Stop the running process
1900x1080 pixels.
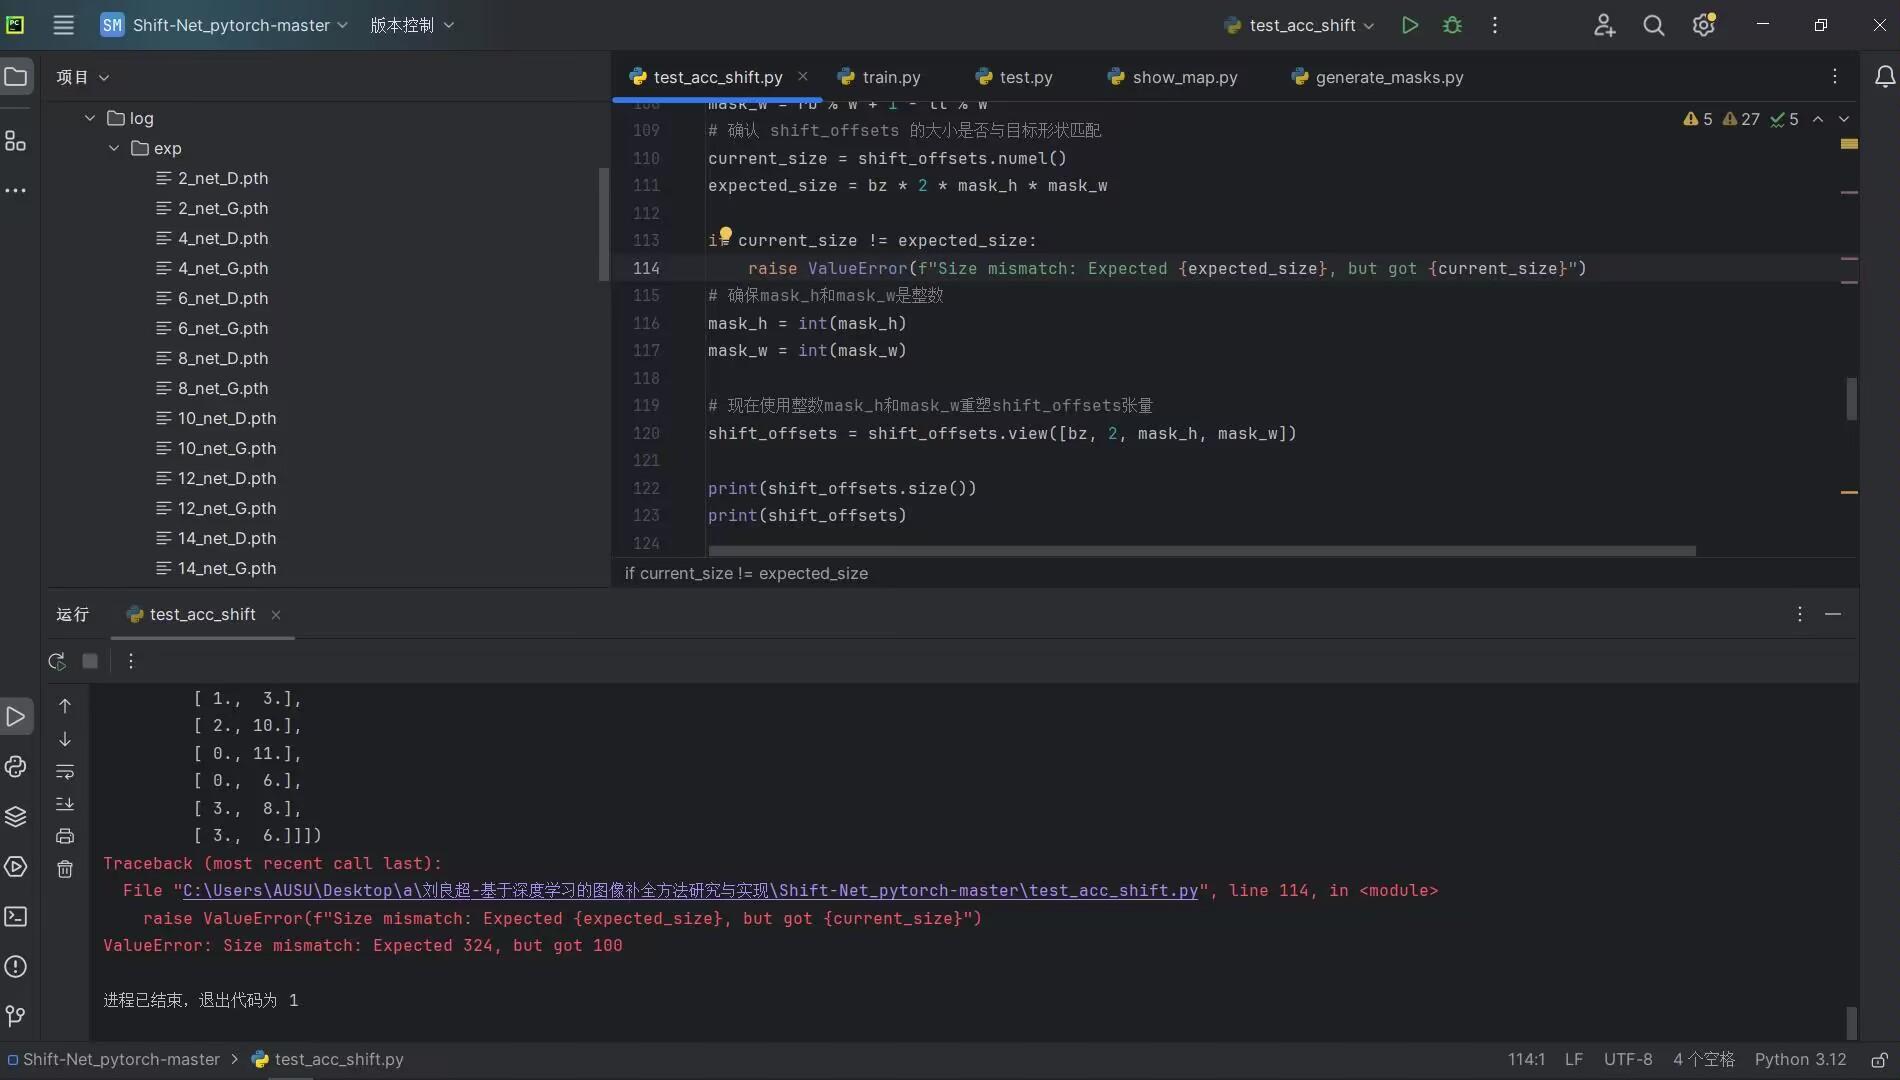(x=90, y=661)
